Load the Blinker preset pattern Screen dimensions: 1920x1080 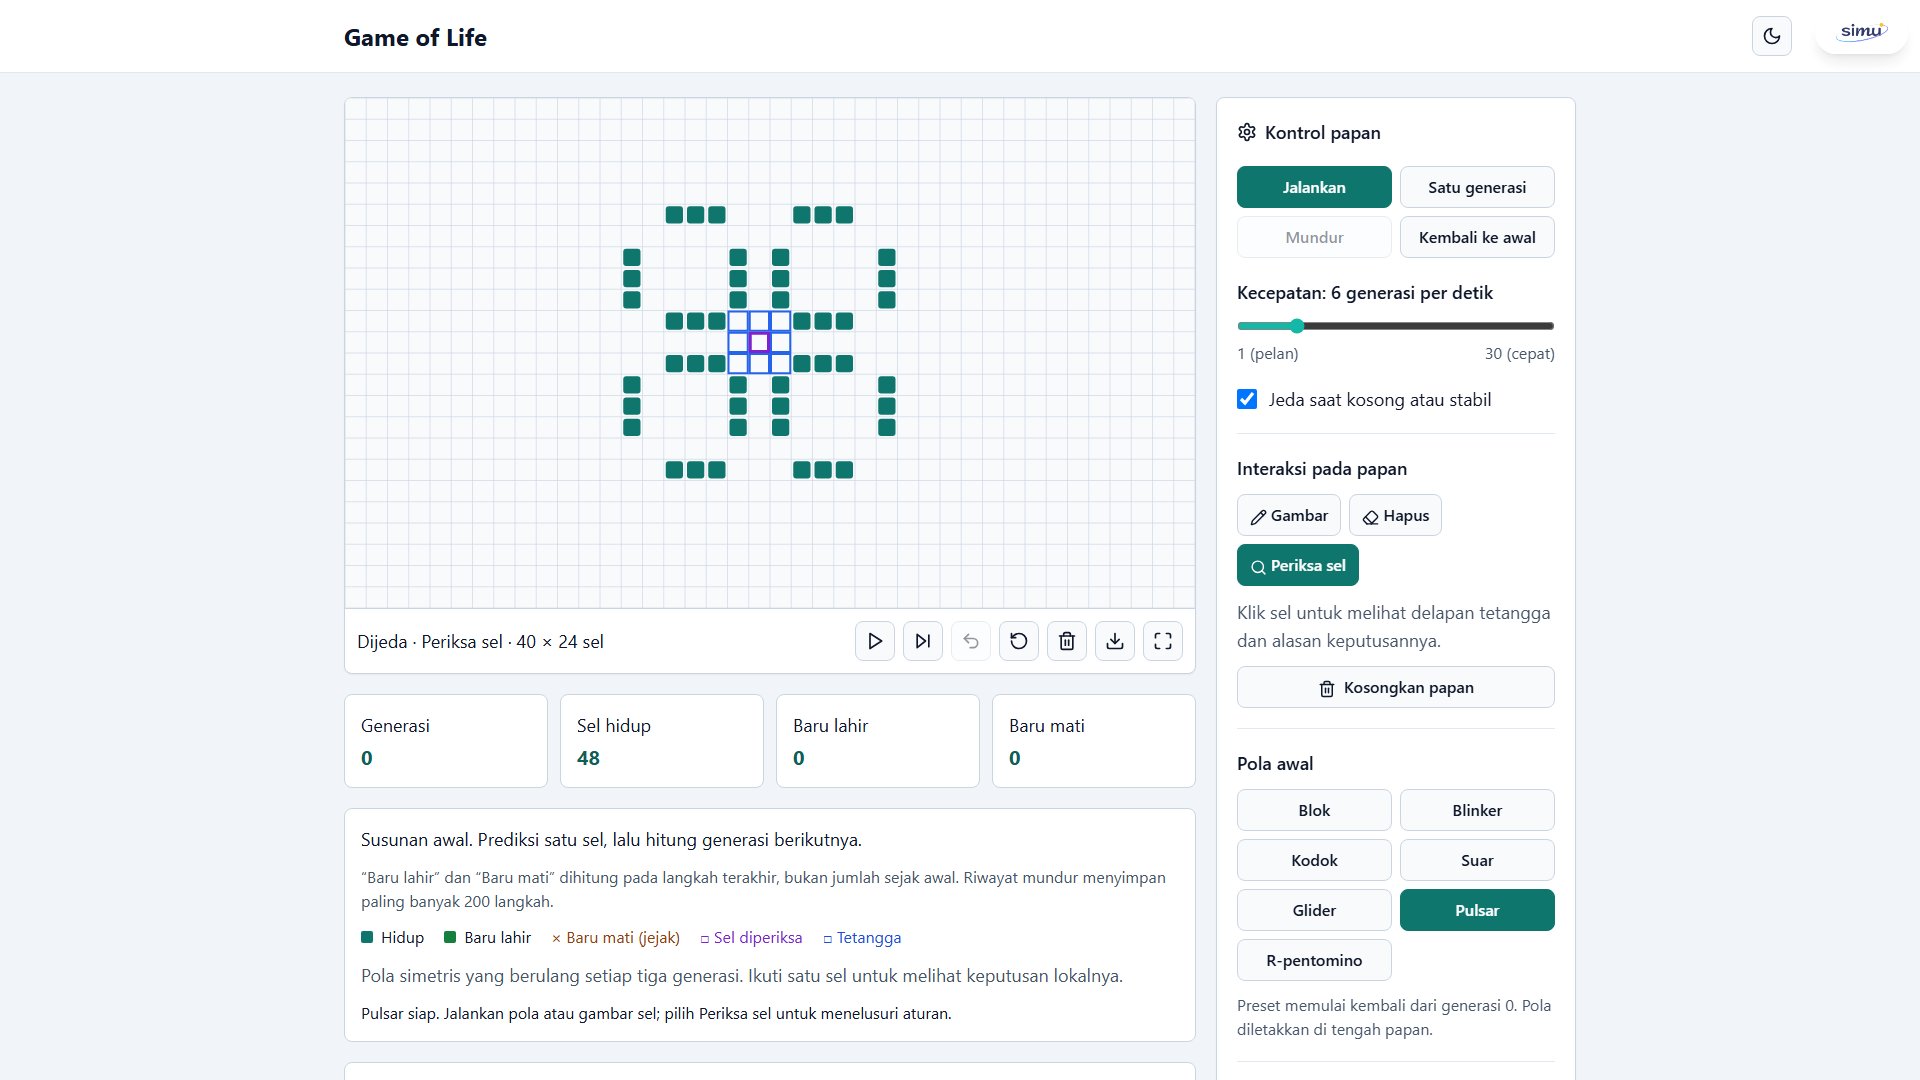point(1477,810)
